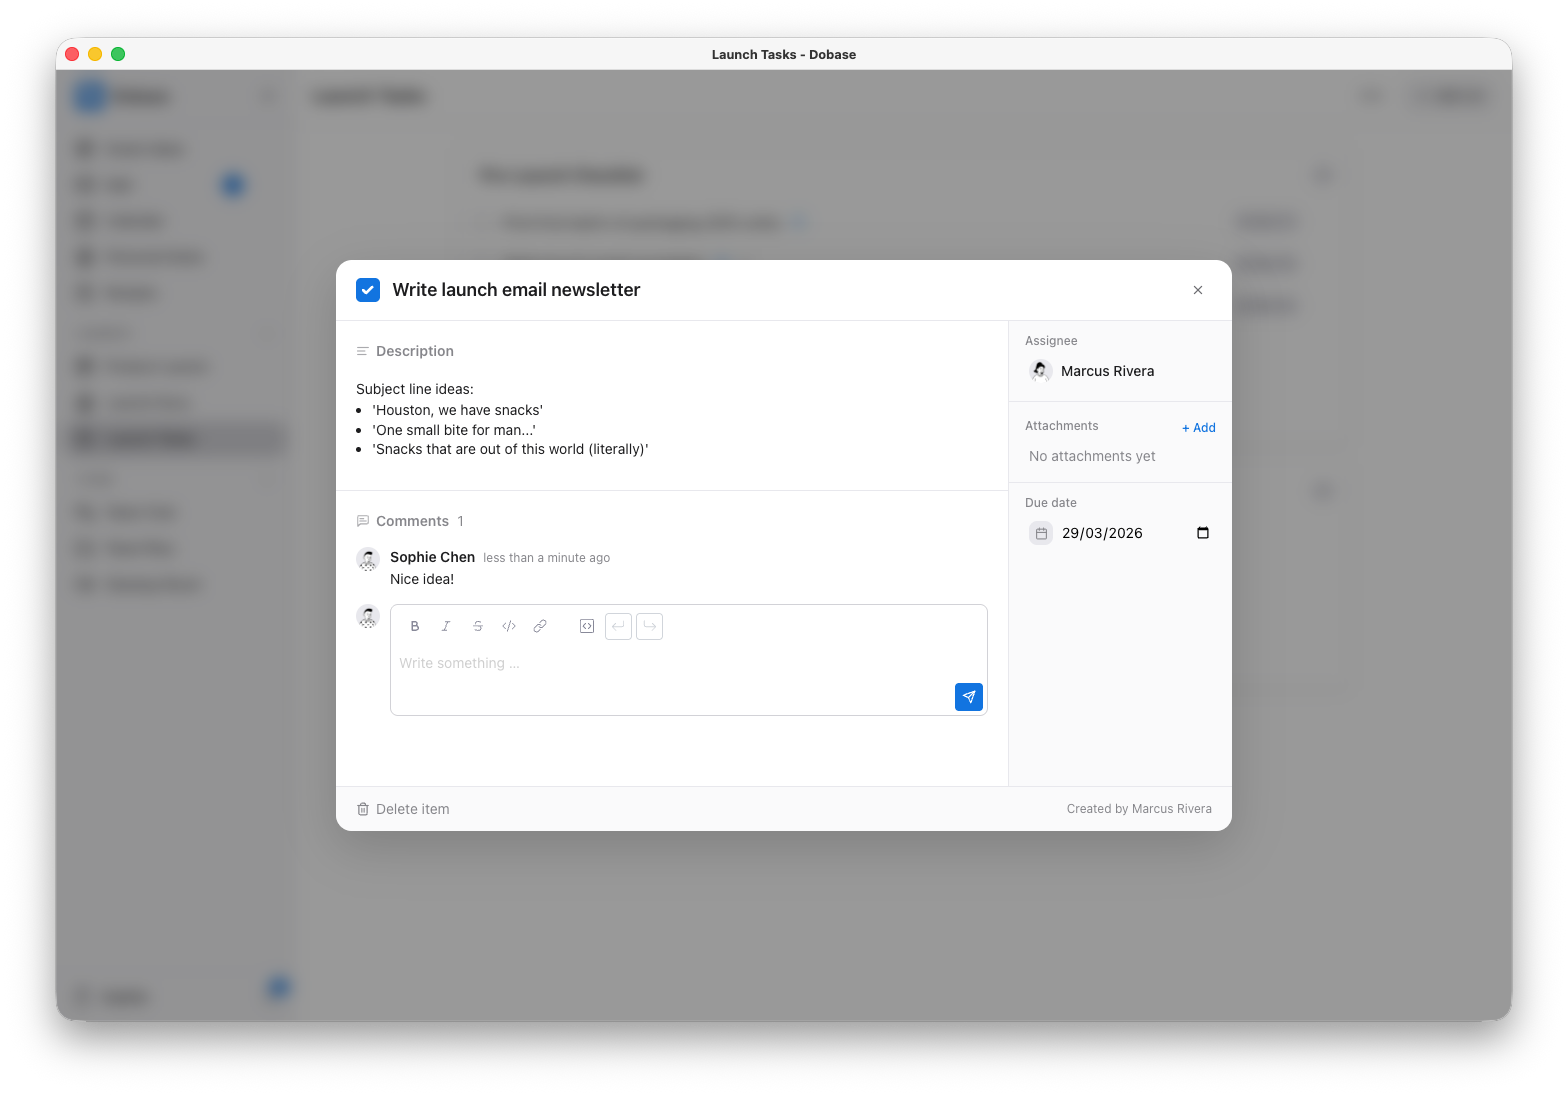The height and width of the screenshot is (1095, 1568).
Task: Click bullet 'Snacks that are out of this world'
Action: coord(510,449)
